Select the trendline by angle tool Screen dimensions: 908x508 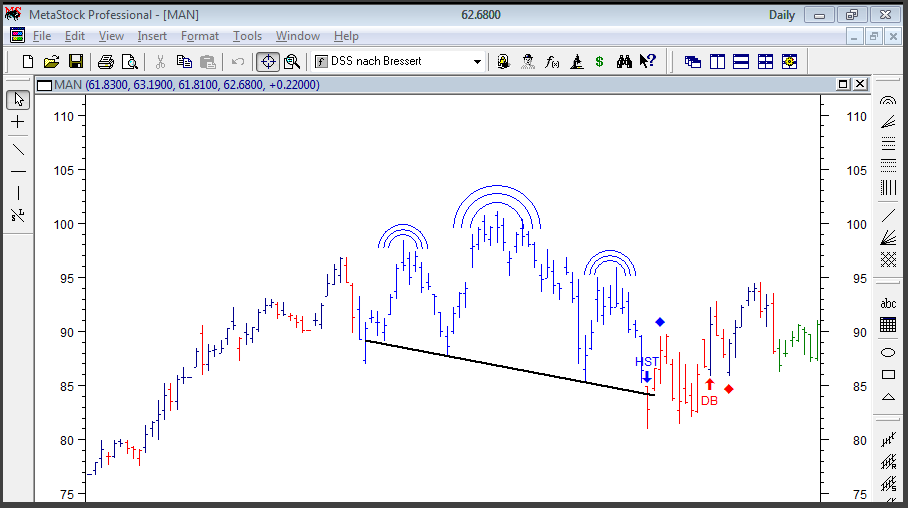pyautogui.click(x=18, y=215)
